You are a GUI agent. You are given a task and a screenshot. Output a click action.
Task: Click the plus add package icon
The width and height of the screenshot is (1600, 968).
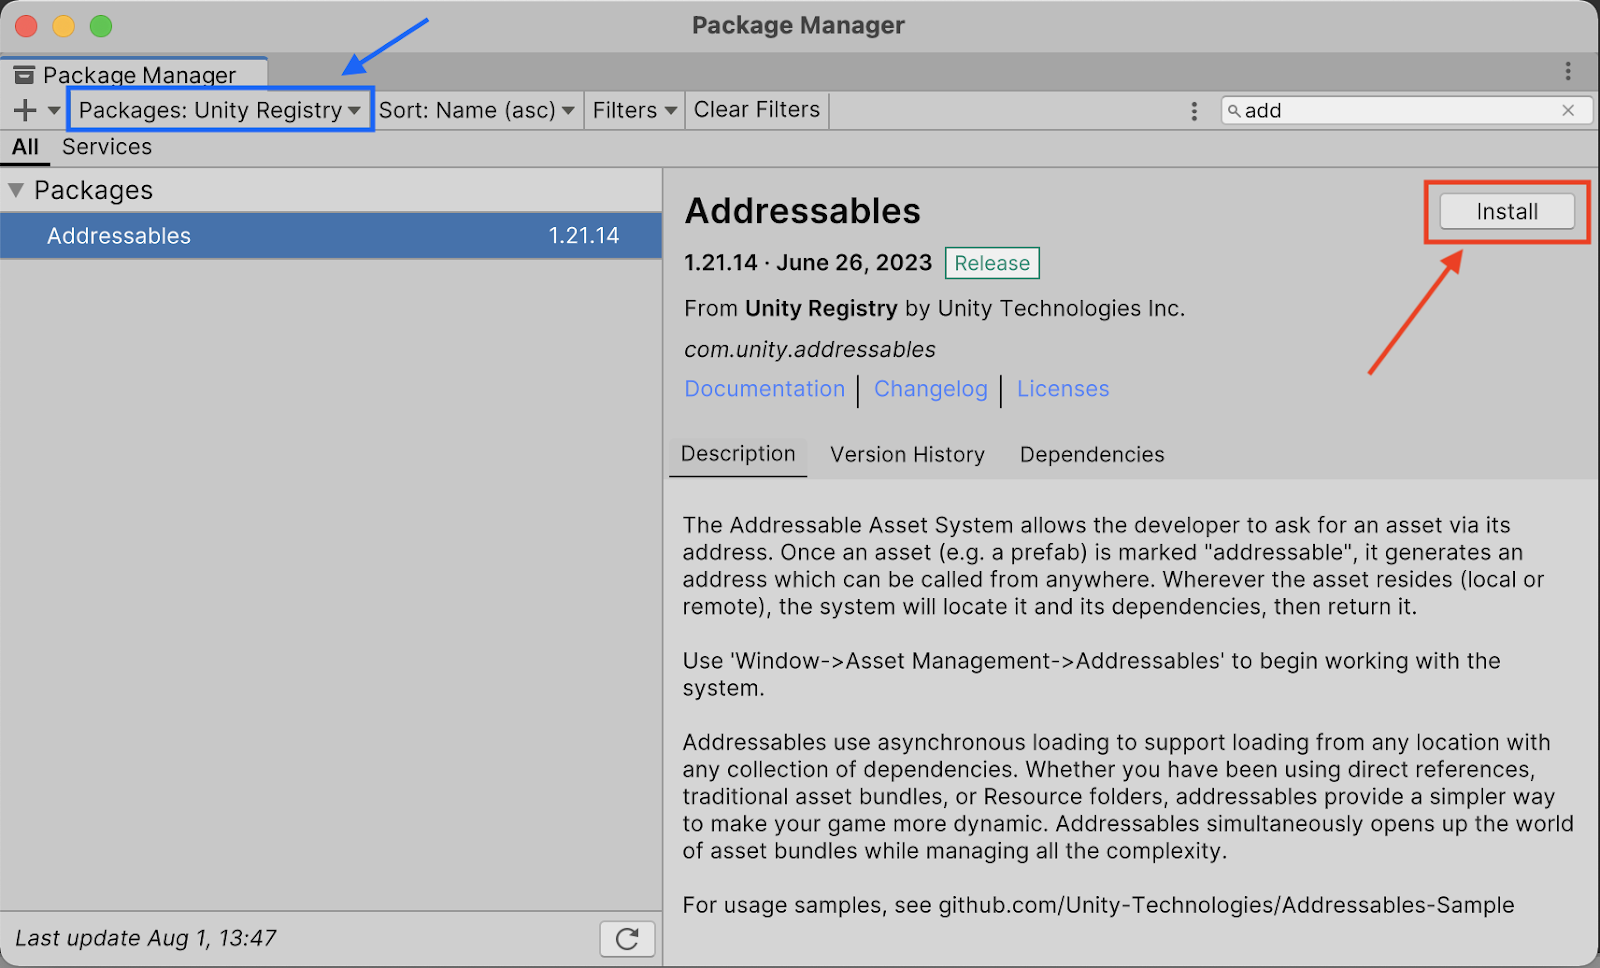pos(25,110)
